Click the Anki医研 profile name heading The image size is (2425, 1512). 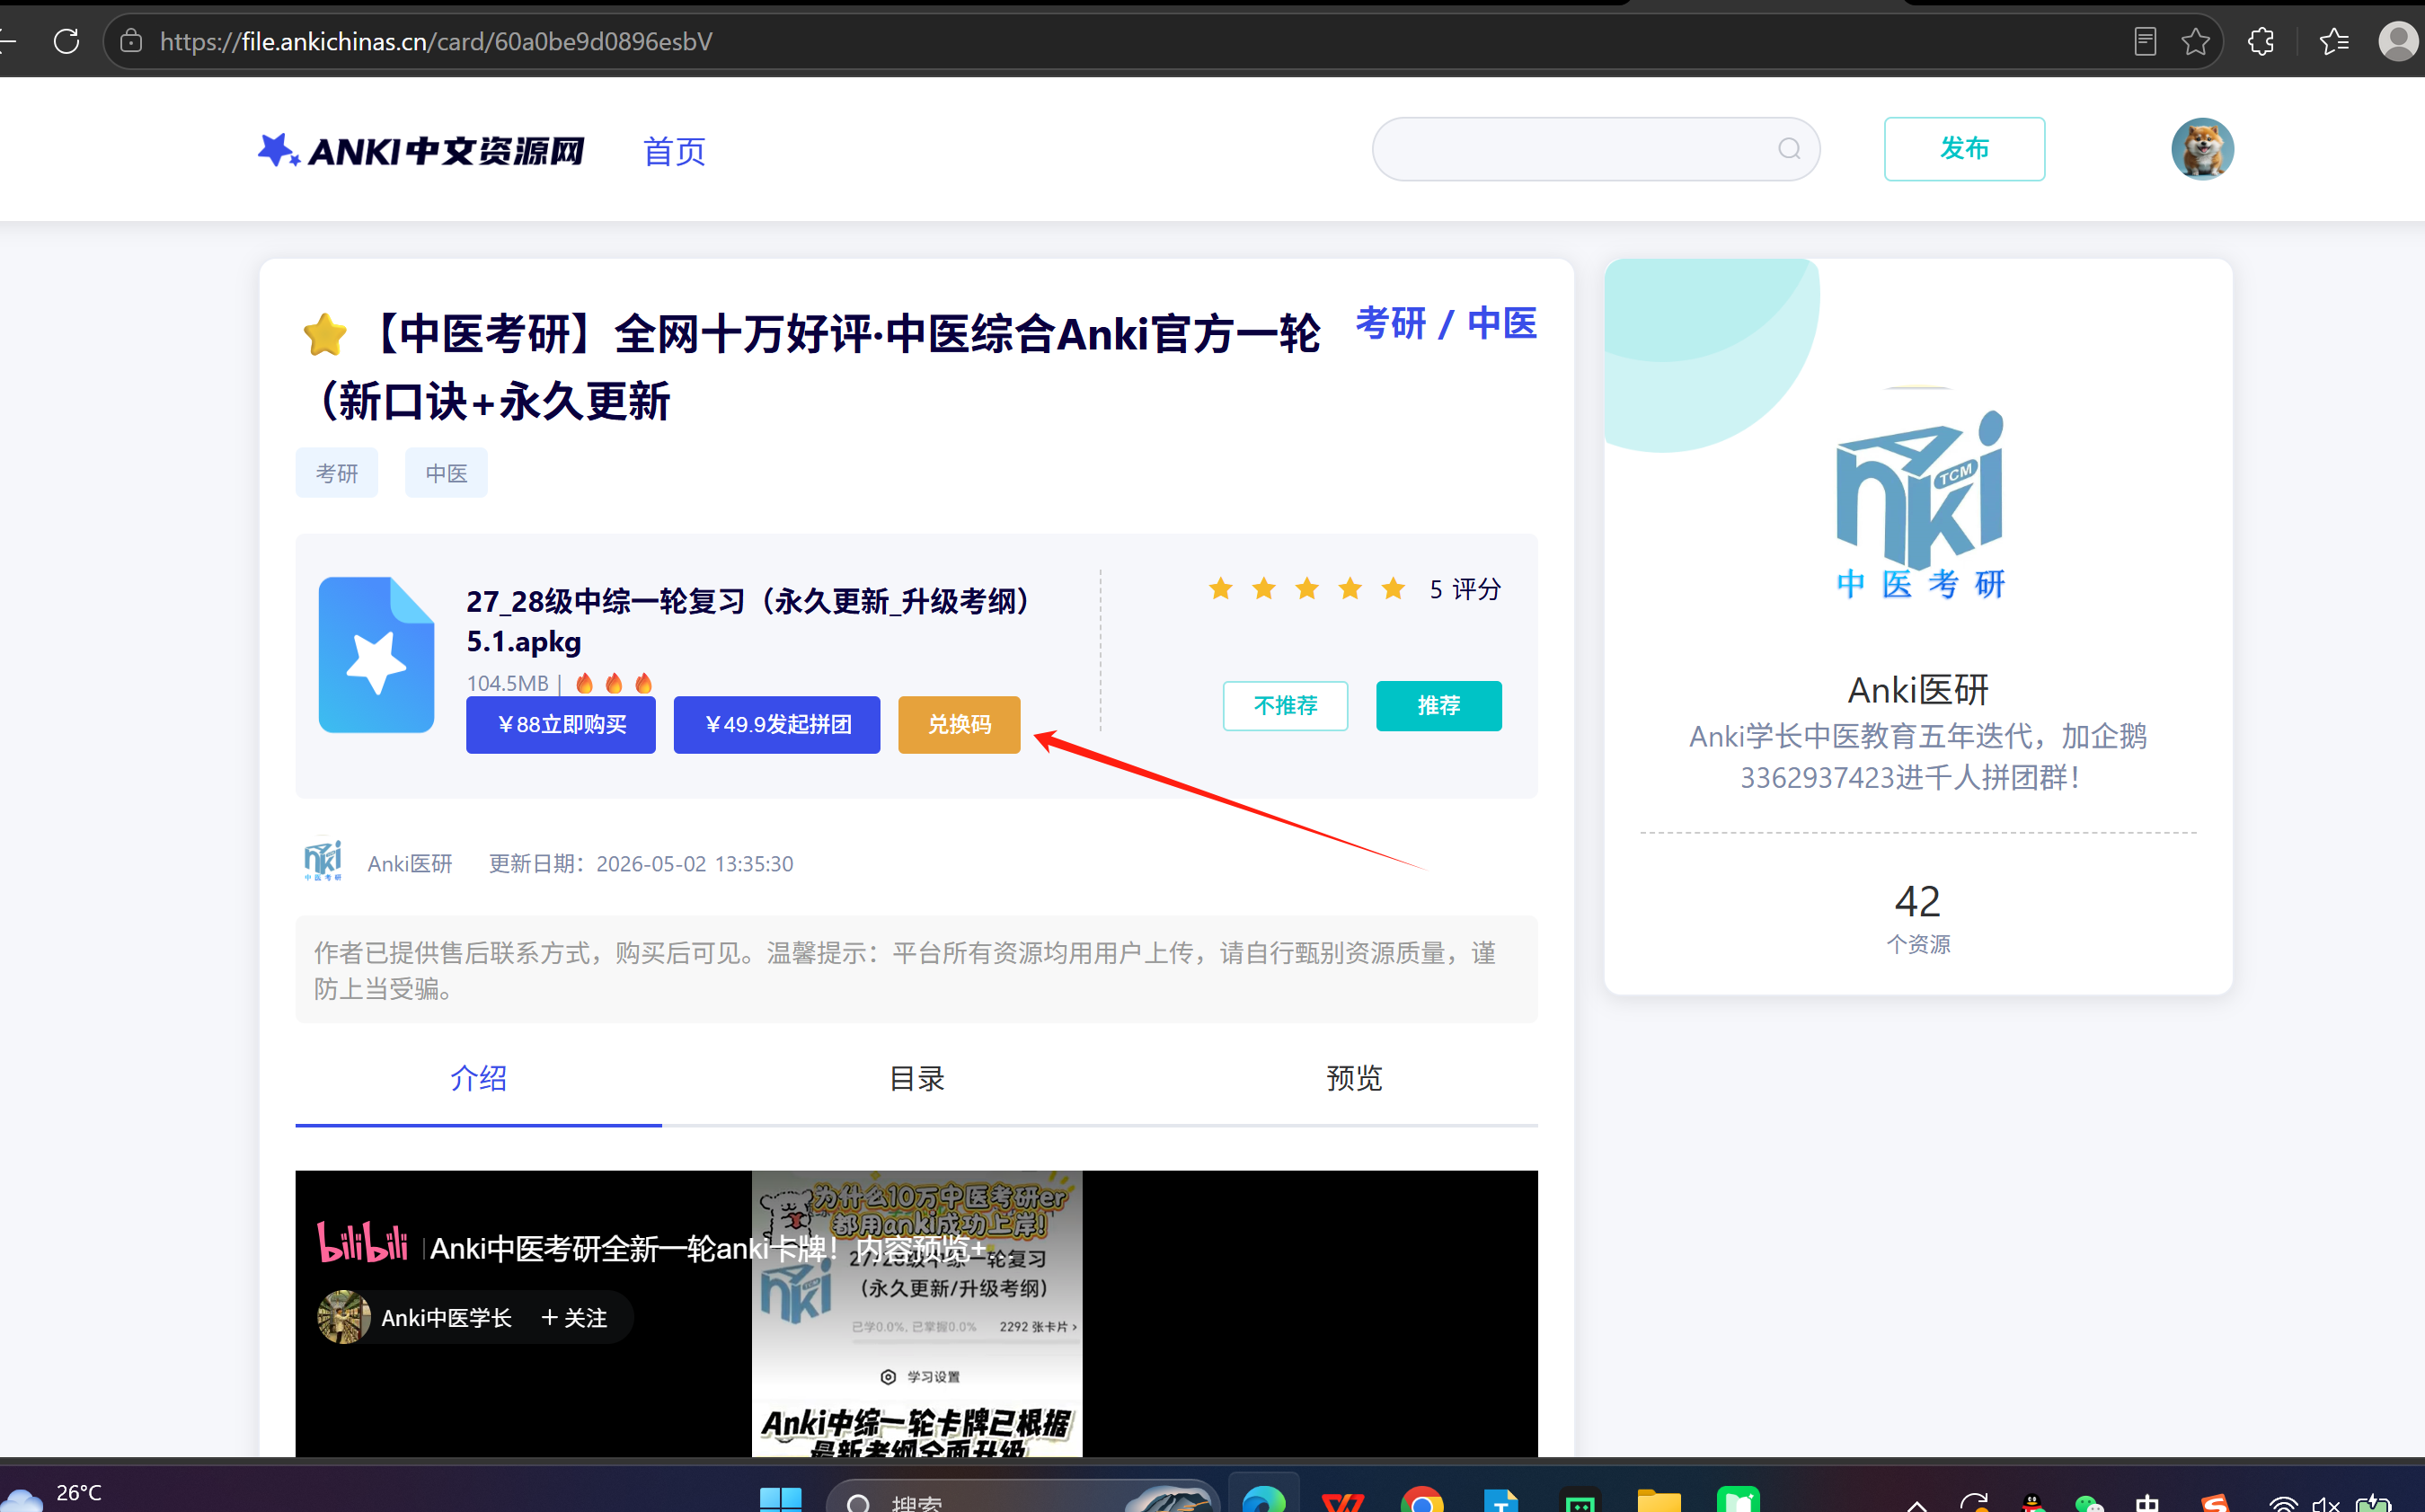click(1918, 689)
